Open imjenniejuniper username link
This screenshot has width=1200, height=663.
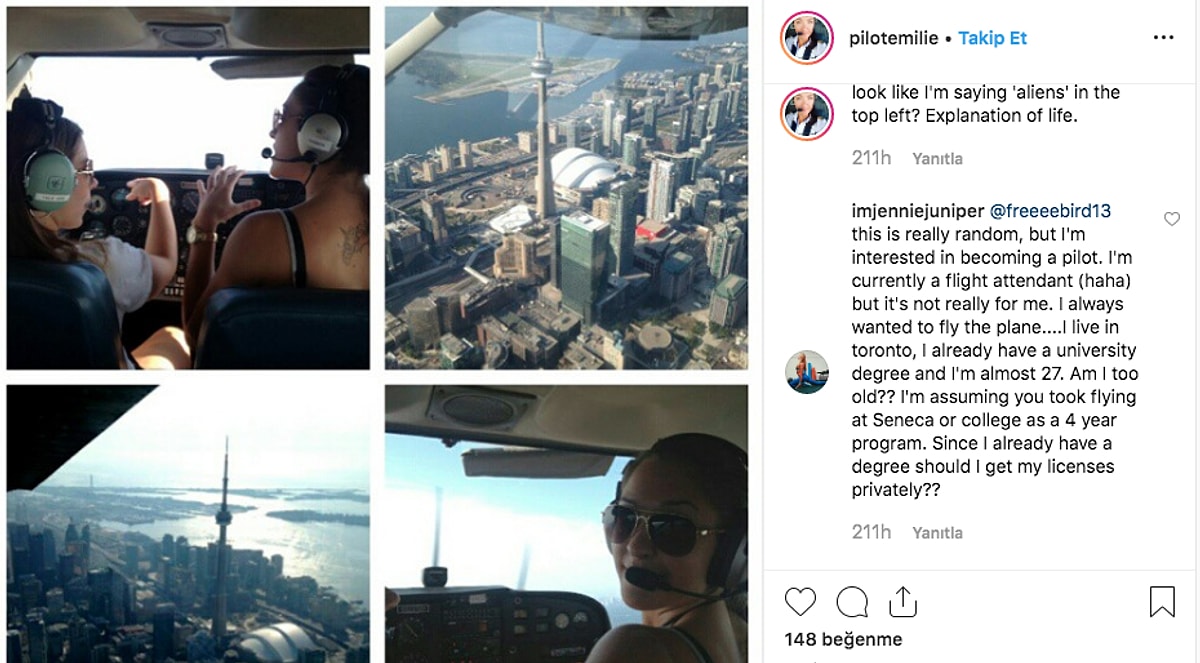click(x=918, y=211)
